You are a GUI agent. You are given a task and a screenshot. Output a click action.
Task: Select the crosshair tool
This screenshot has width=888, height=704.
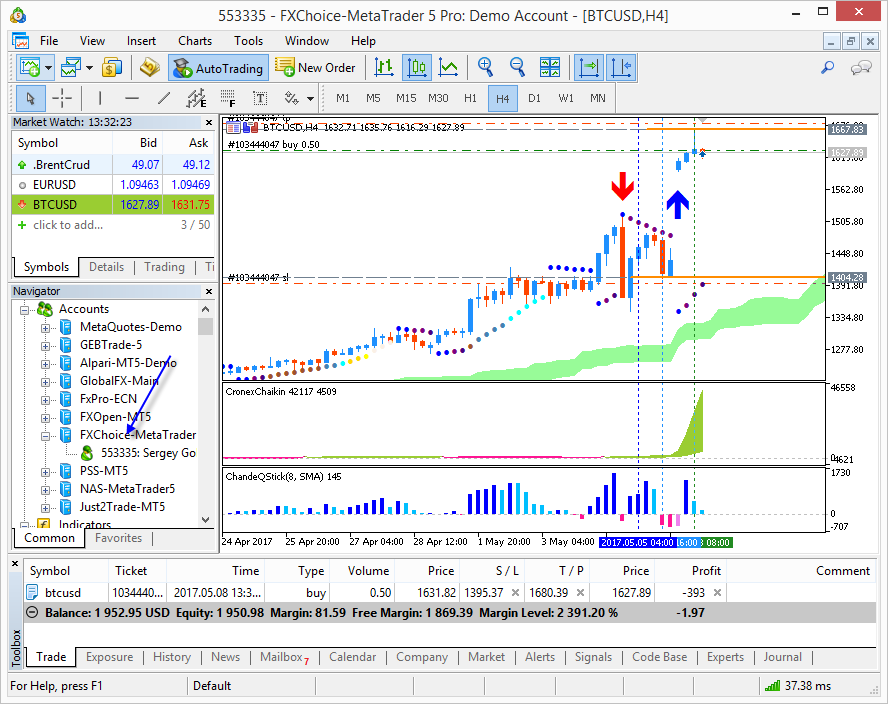[x=62, y=99]
